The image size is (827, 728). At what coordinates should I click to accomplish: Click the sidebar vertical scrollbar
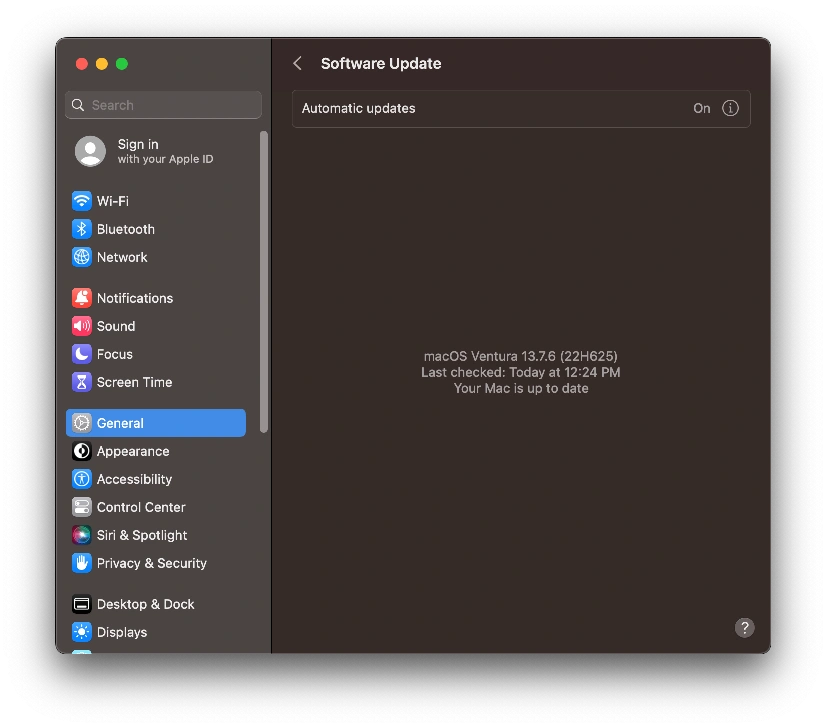pos(264,280)
